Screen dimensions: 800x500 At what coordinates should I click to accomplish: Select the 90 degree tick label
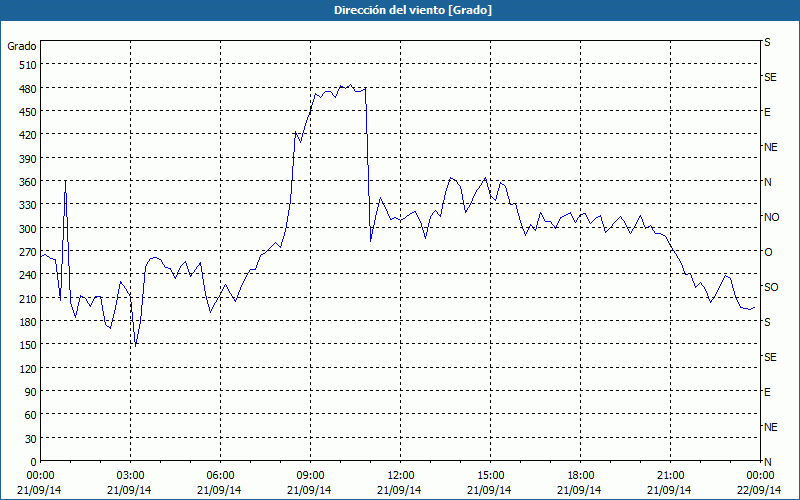[31, 392]
